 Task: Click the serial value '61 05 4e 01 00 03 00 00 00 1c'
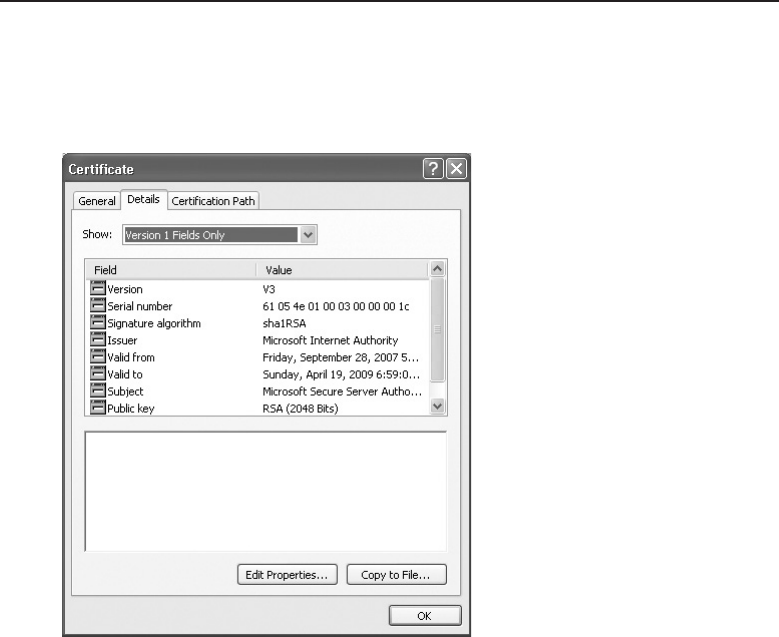[336, 306]
